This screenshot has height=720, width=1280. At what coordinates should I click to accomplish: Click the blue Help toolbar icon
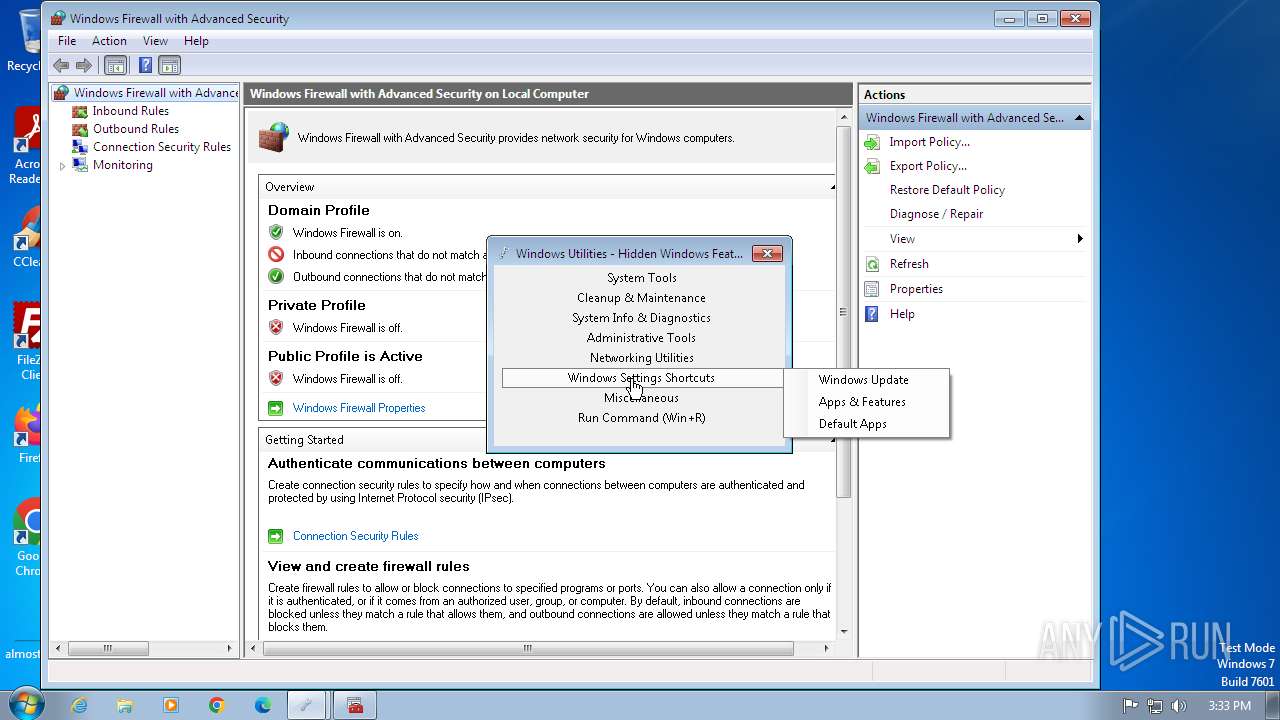(145, 66)
